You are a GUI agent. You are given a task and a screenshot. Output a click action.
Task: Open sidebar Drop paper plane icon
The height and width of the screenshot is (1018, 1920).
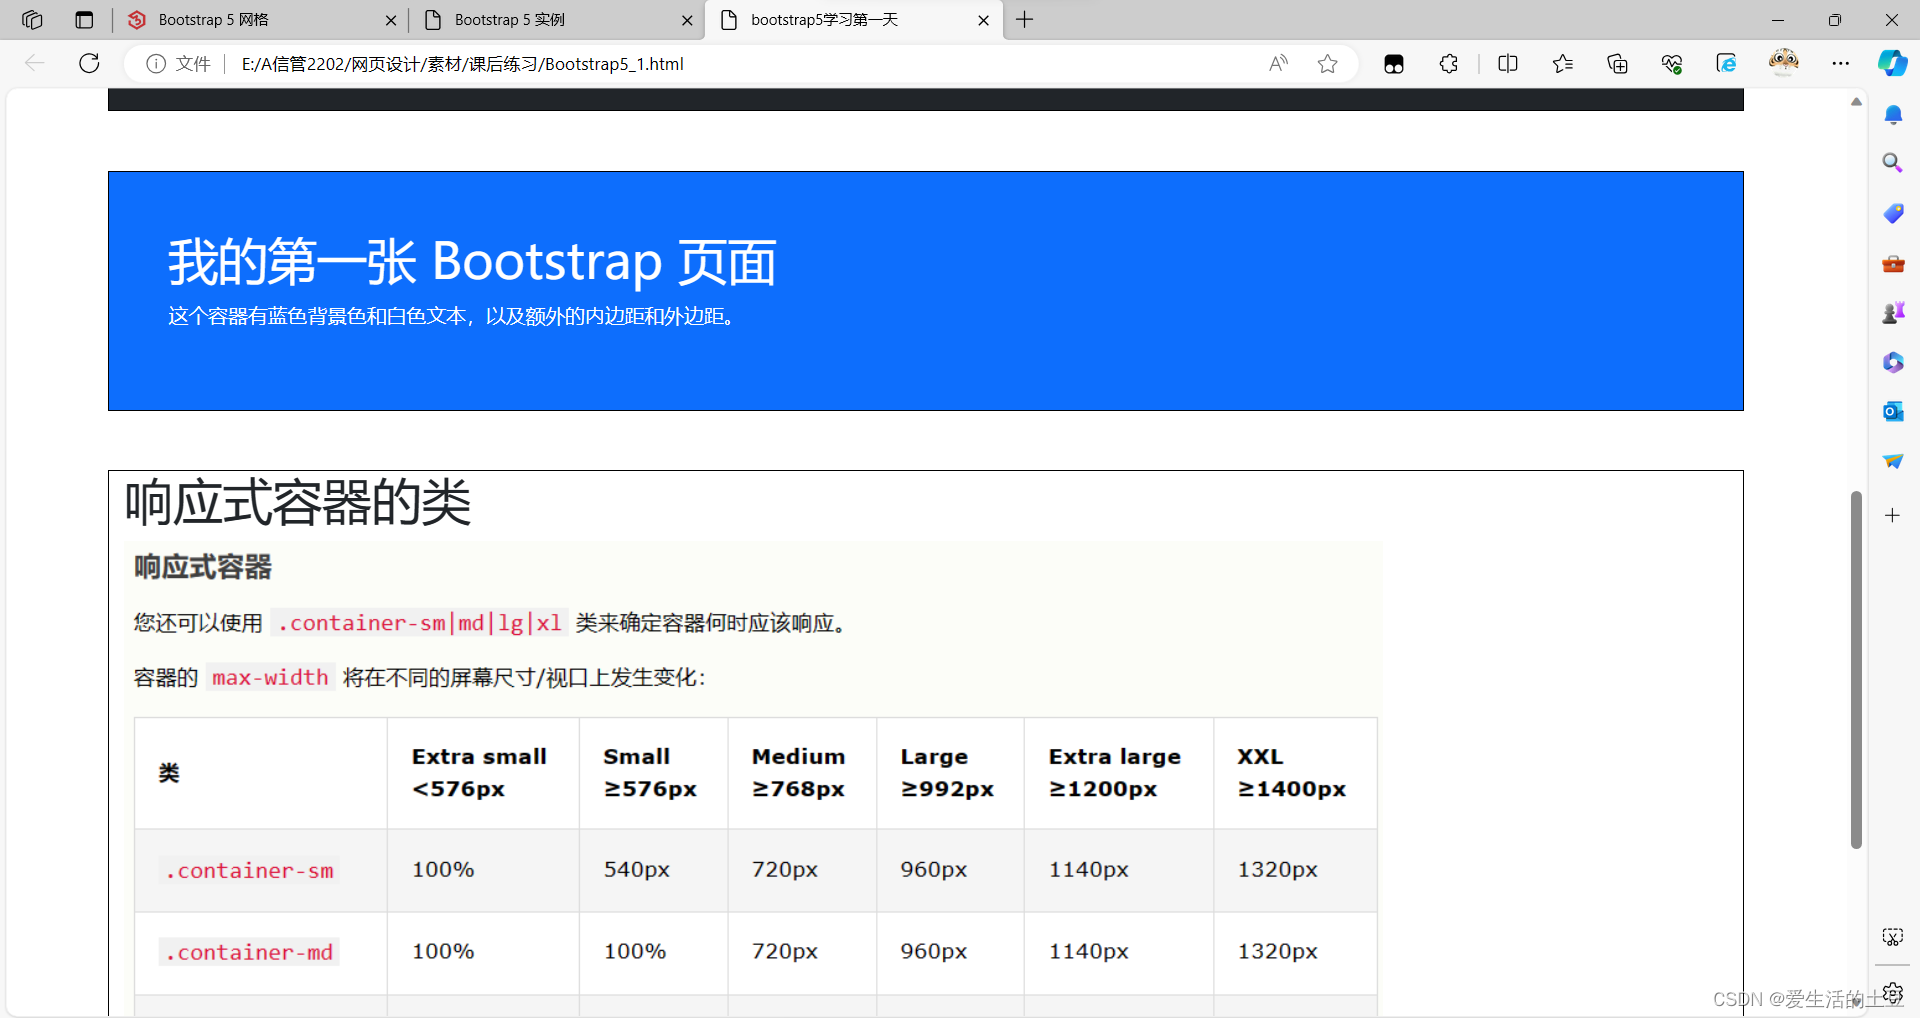click(1893, 461)
